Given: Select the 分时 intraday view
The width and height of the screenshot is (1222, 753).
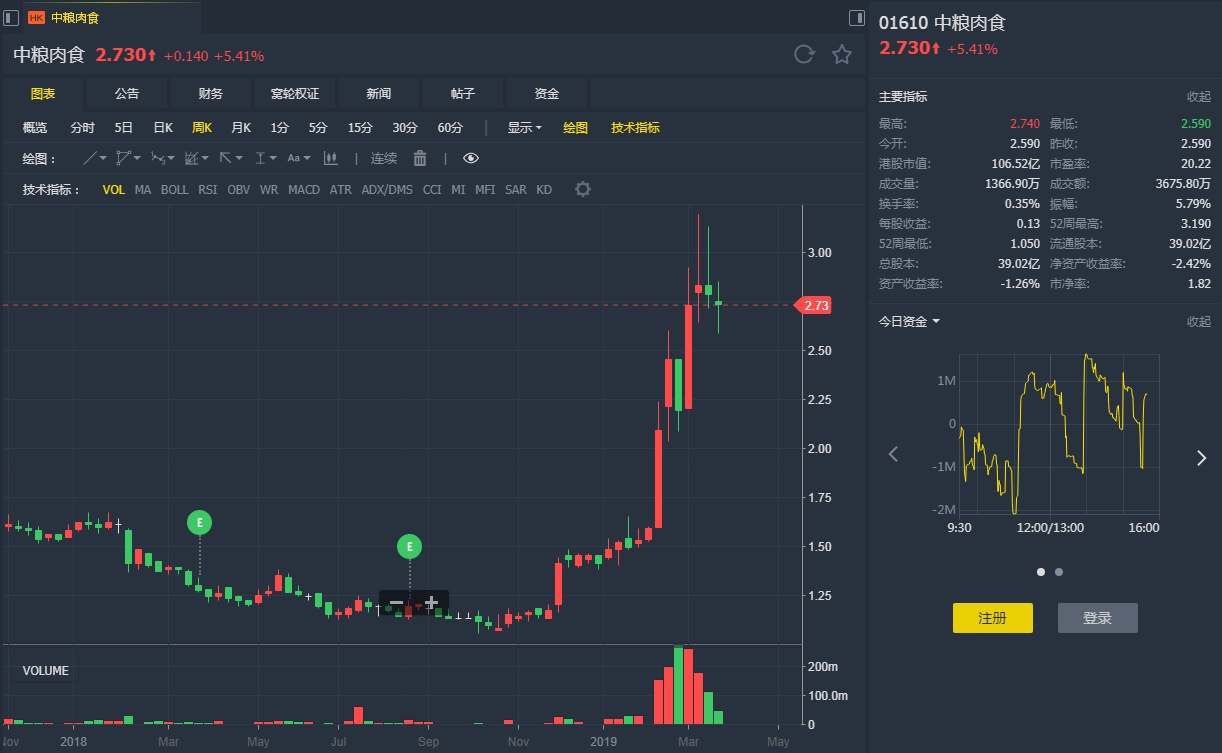Looking at the screenshot, I should tap(83, 127).
